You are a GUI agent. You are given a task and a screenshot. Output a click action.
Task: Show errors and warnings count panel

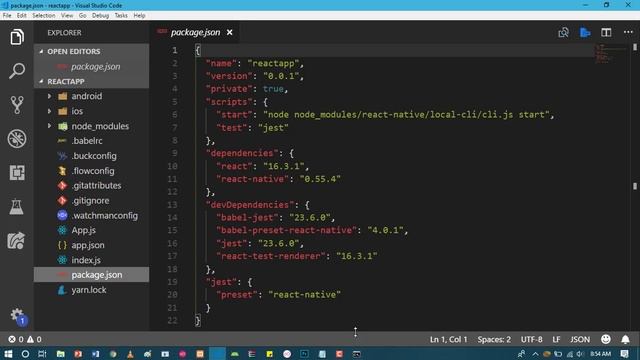25,339
